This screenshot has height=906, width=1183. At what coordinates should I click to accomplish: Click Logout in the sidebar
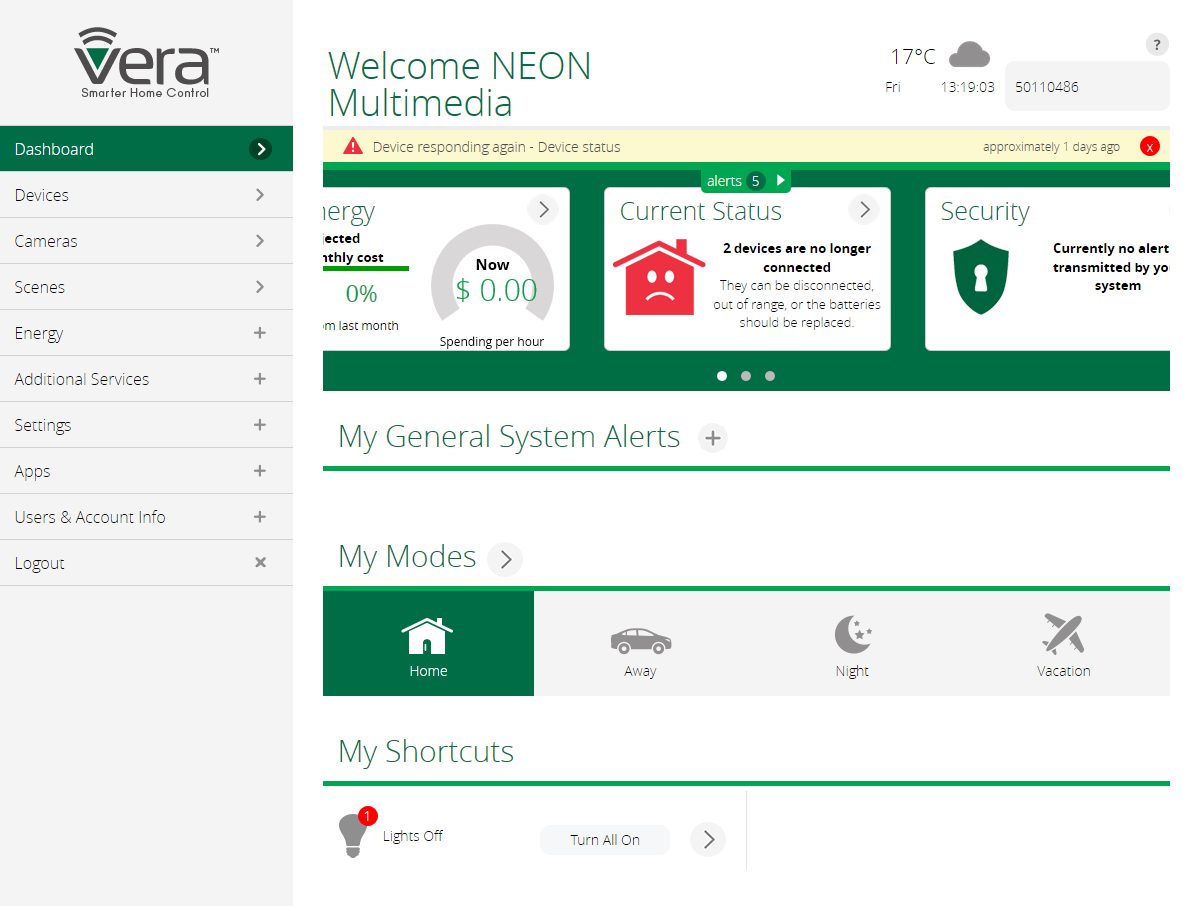click(x=146, y=563)
